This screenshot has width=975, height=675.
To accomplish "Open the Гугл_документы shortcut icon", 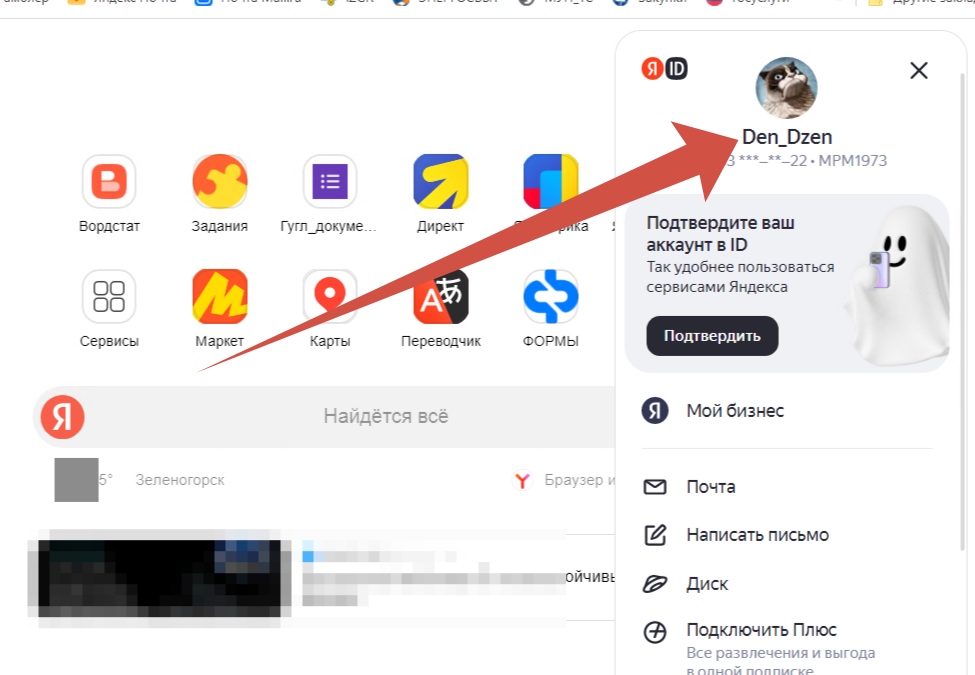I will click(x=330, y=181).
